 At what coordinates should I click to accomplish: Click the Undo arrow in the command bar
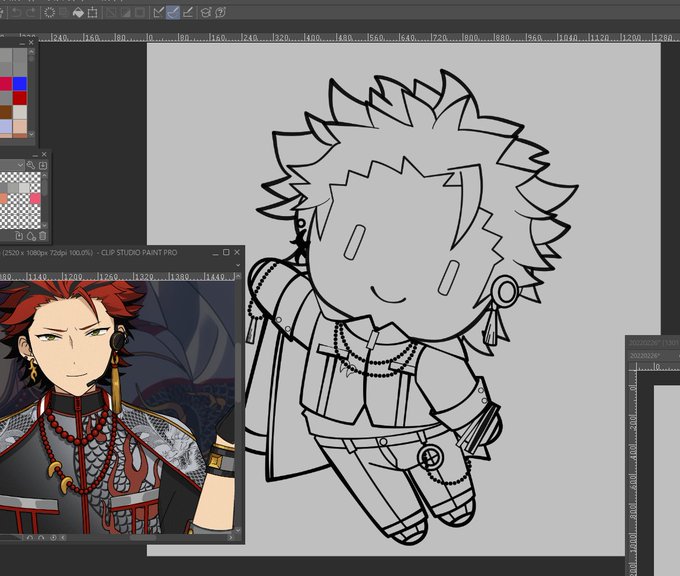(16, 13)
